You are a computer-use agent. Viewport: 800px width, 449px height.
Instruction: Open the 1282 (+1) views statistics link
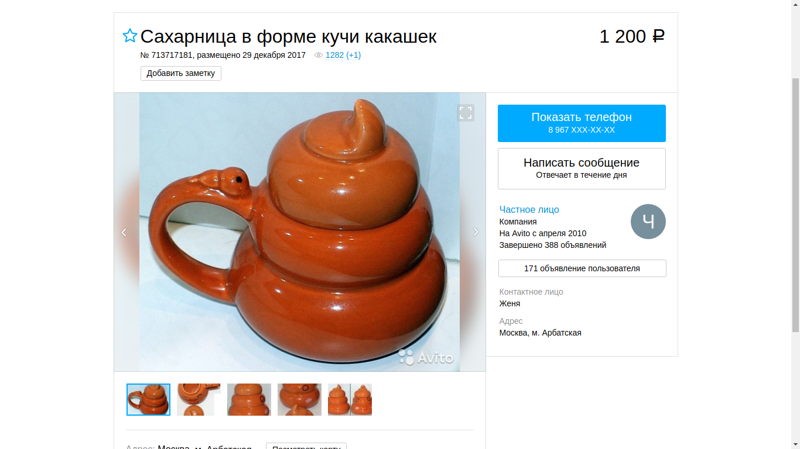pos(343,55)
